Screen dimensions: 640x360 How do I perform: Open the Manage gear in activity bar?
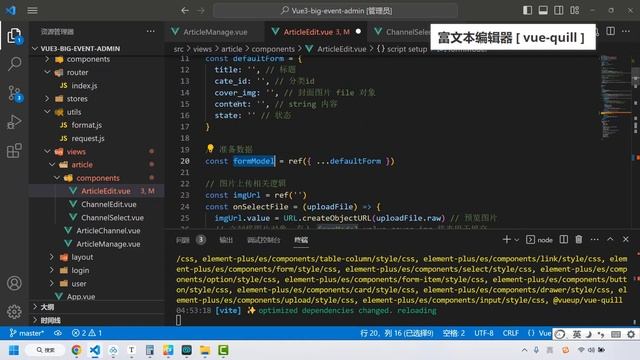(x=14, y=311)
